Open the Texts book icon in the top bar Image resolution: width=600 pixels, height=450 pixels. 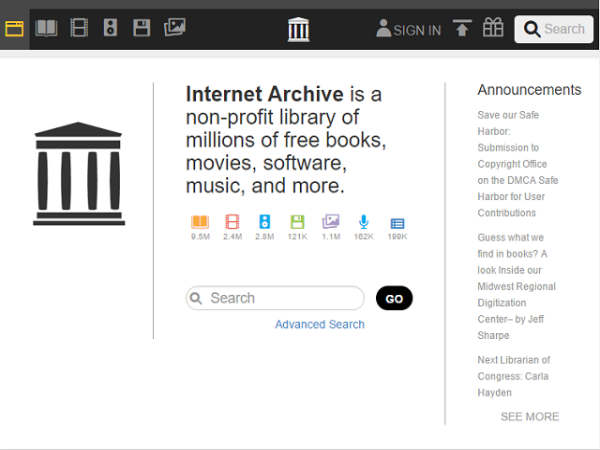tap(46, 29)
